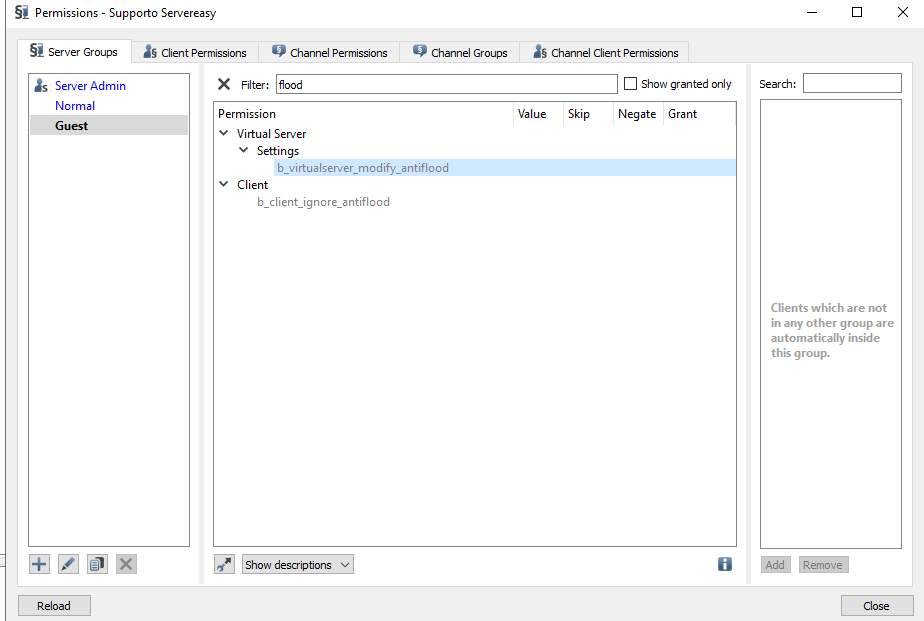The image size is (924, 621).
Task: Collapse the Client tree node
Action: point(224,184)
